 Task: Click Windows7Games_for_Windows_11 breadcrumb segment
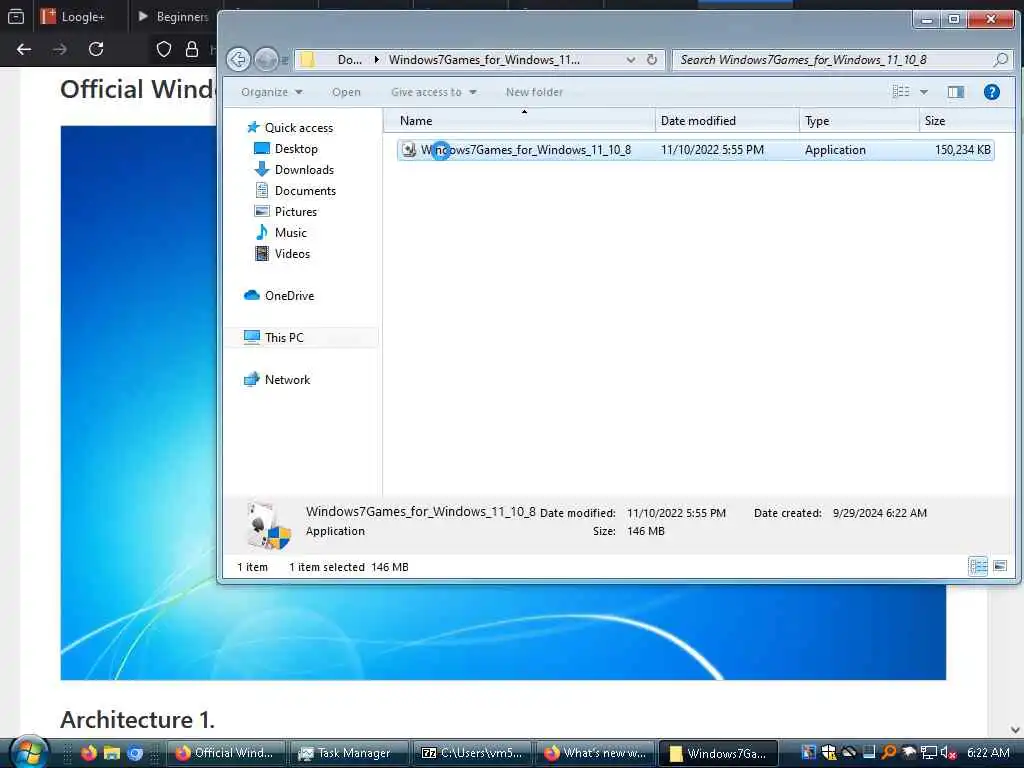(x=484, y=59)
